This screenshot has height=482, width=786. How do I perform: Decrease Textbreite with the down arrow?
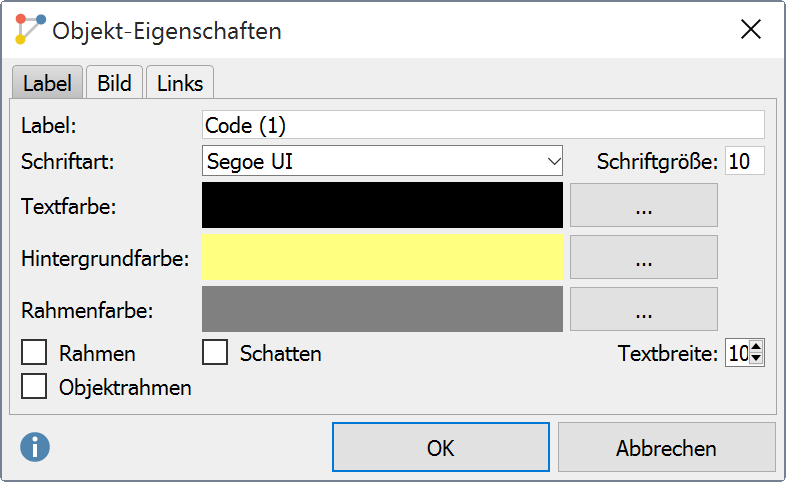coord(756,359)
